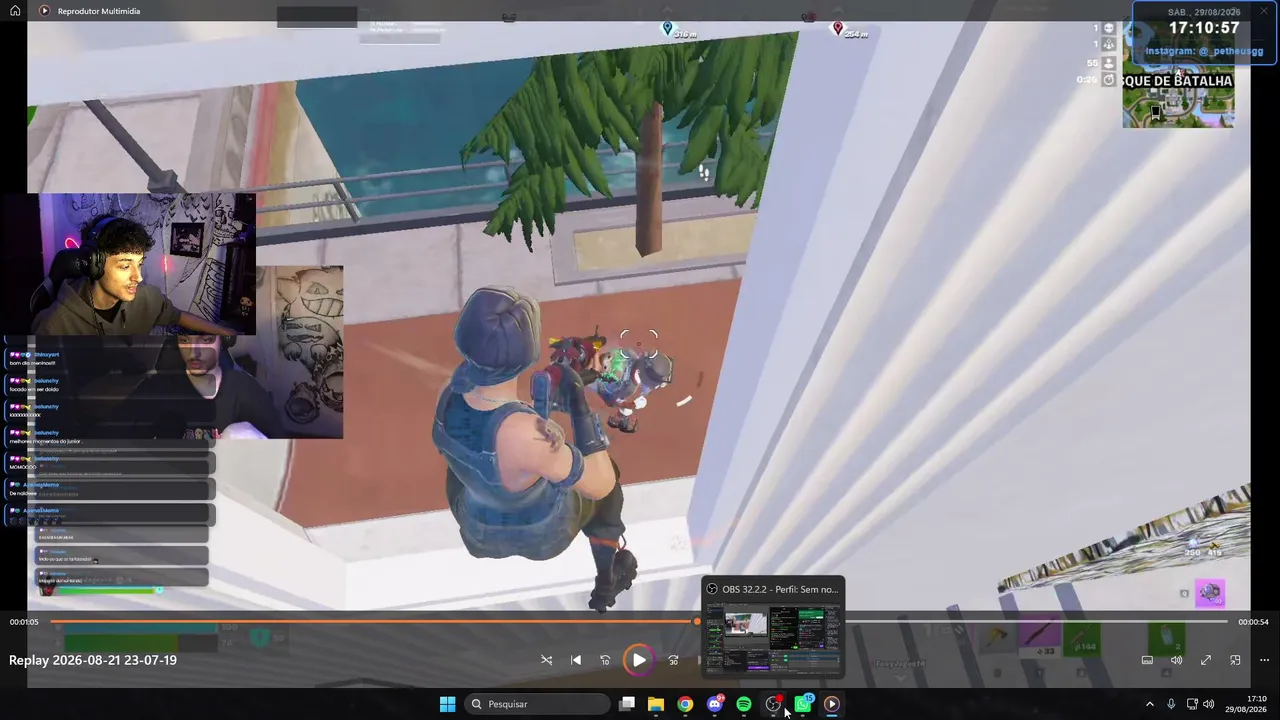
Task: Open File Explorer from the taskbar
Action: (x=656, y=704)
